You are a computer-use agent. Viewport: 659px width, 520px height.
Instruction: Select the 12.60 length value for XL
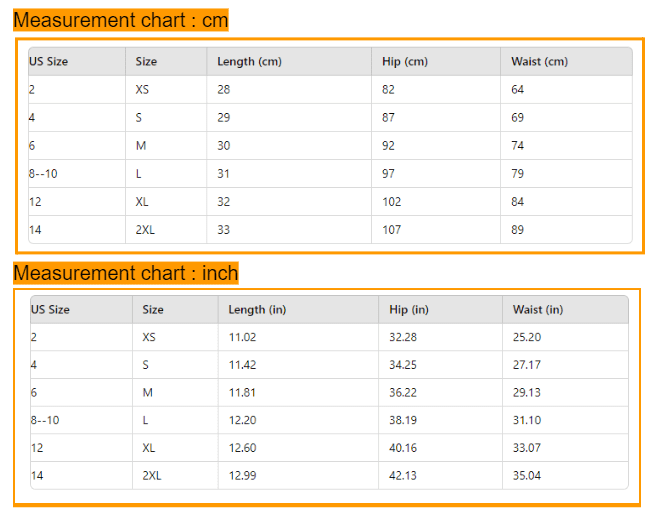(242, 448)
